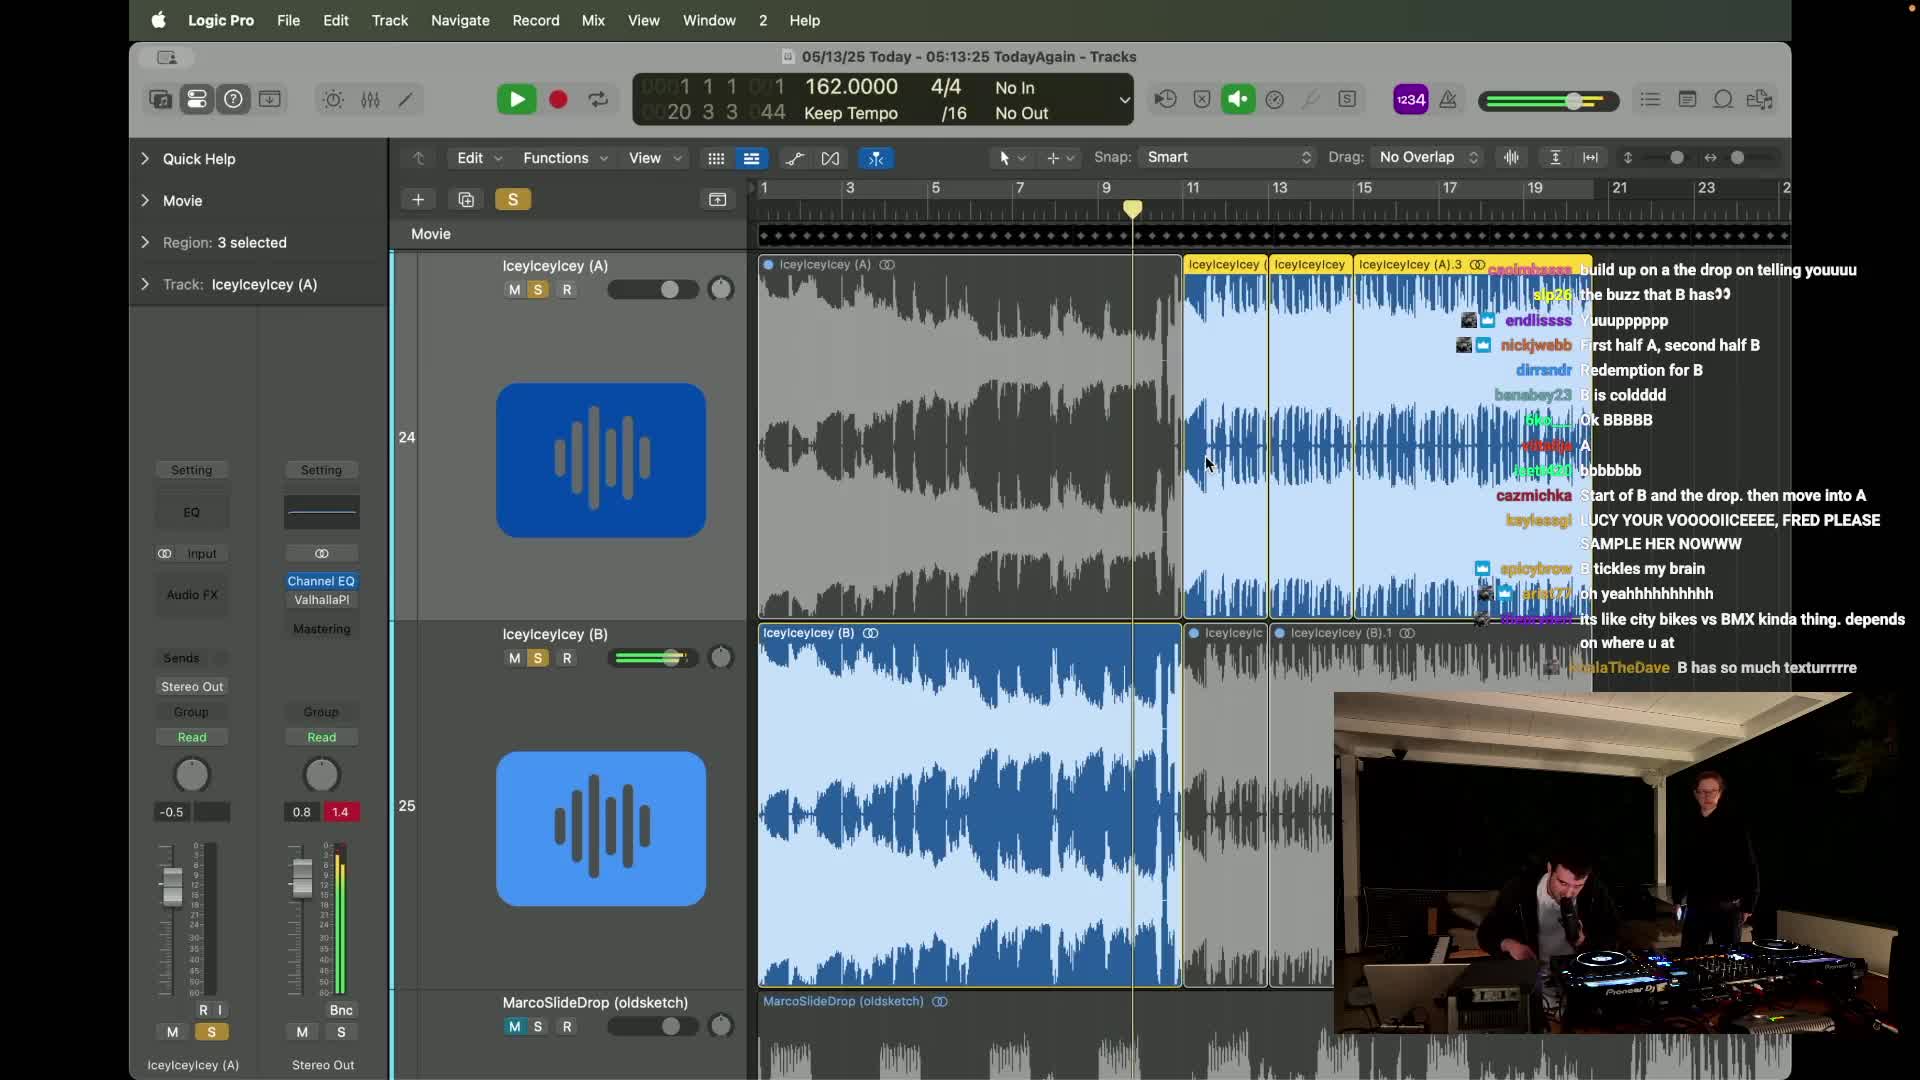Click the Bnc bounce button

coord(341,1010)
